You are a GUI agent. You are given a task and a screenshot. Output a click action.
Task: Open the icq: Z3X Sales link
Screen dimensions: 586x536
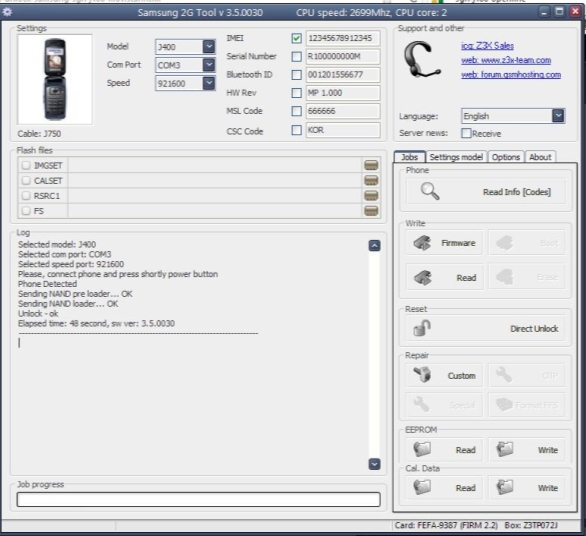487,46
